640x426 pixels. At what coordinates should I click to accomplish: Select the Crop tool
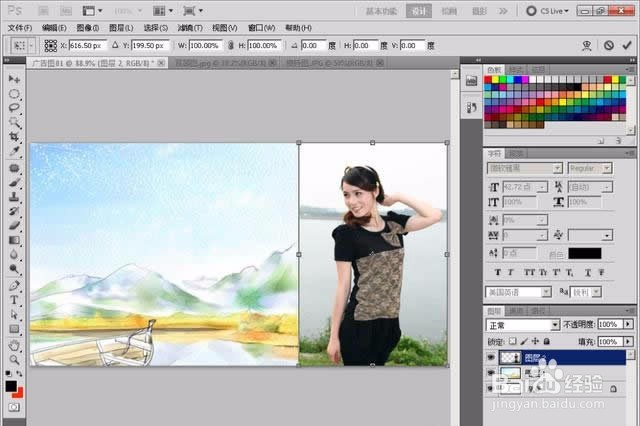(14, 136)
